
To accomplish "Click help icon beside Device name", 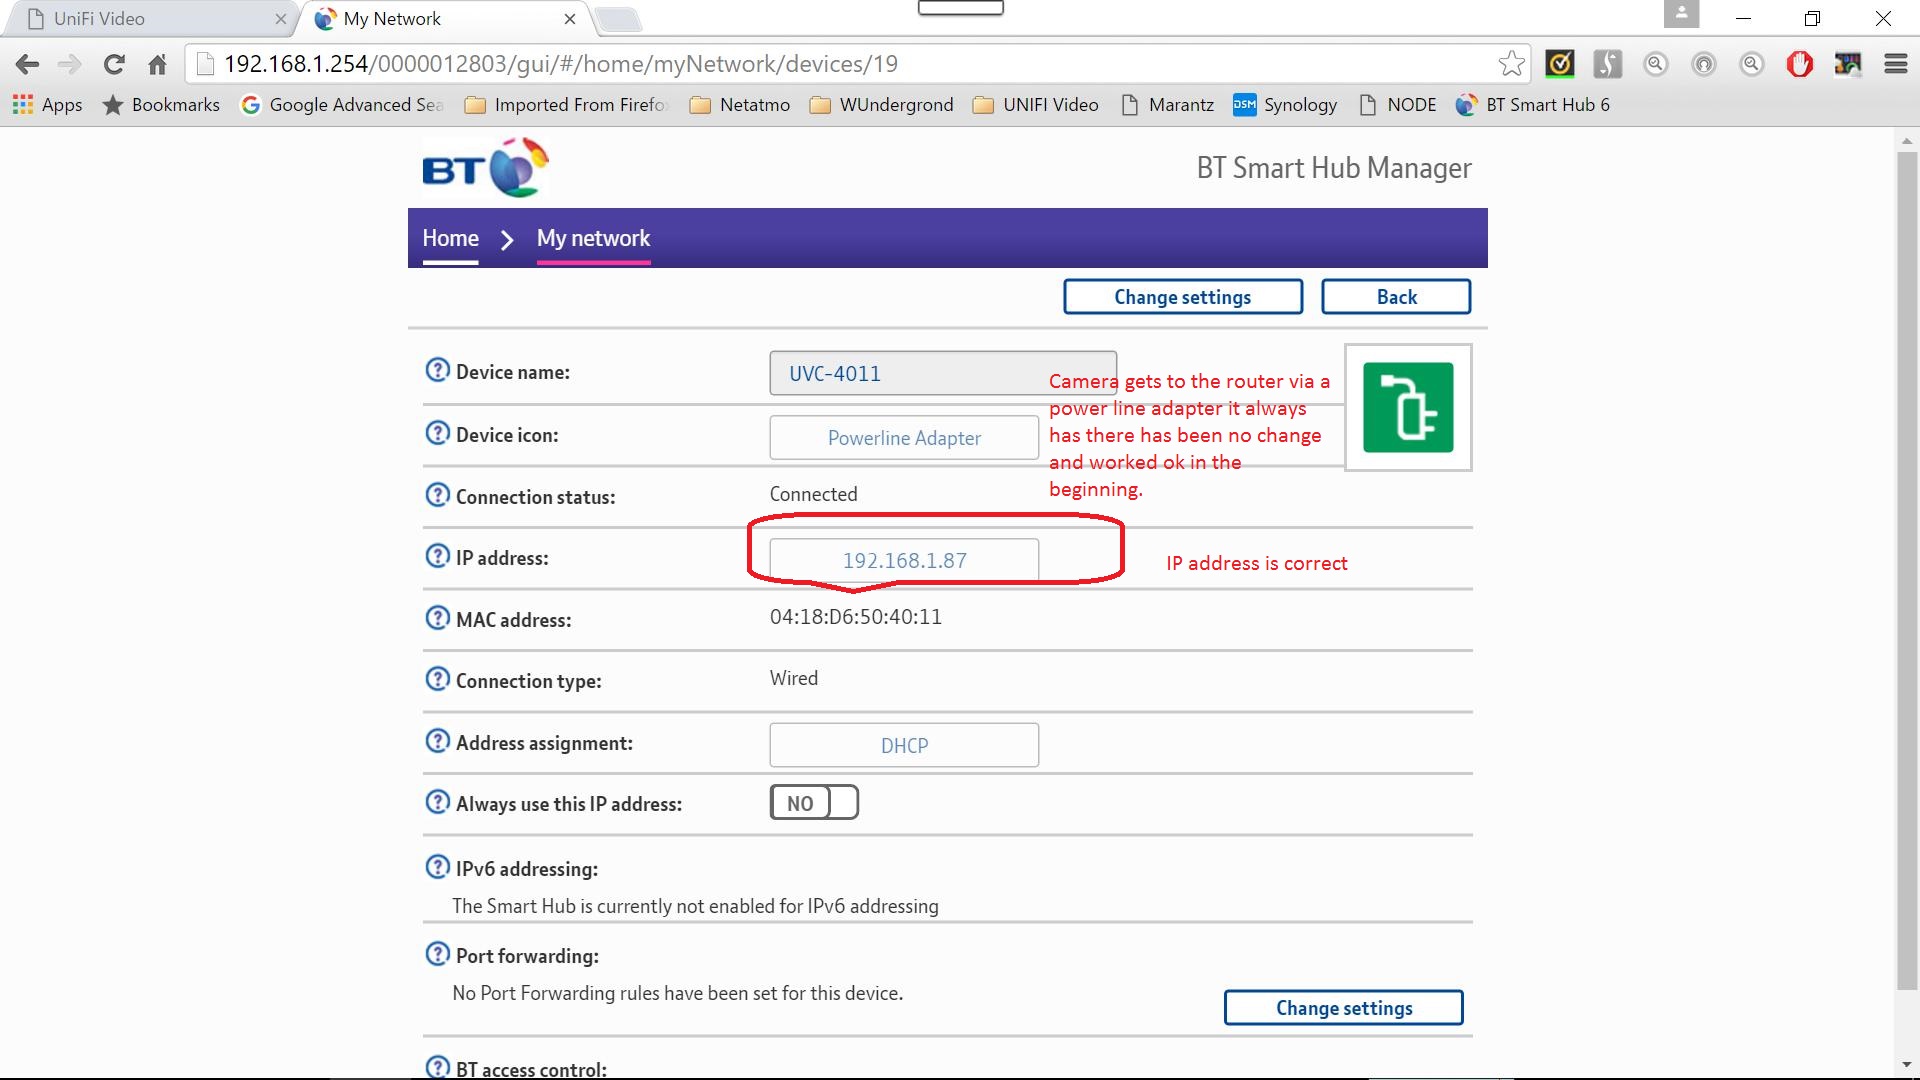I will point(437,370).
